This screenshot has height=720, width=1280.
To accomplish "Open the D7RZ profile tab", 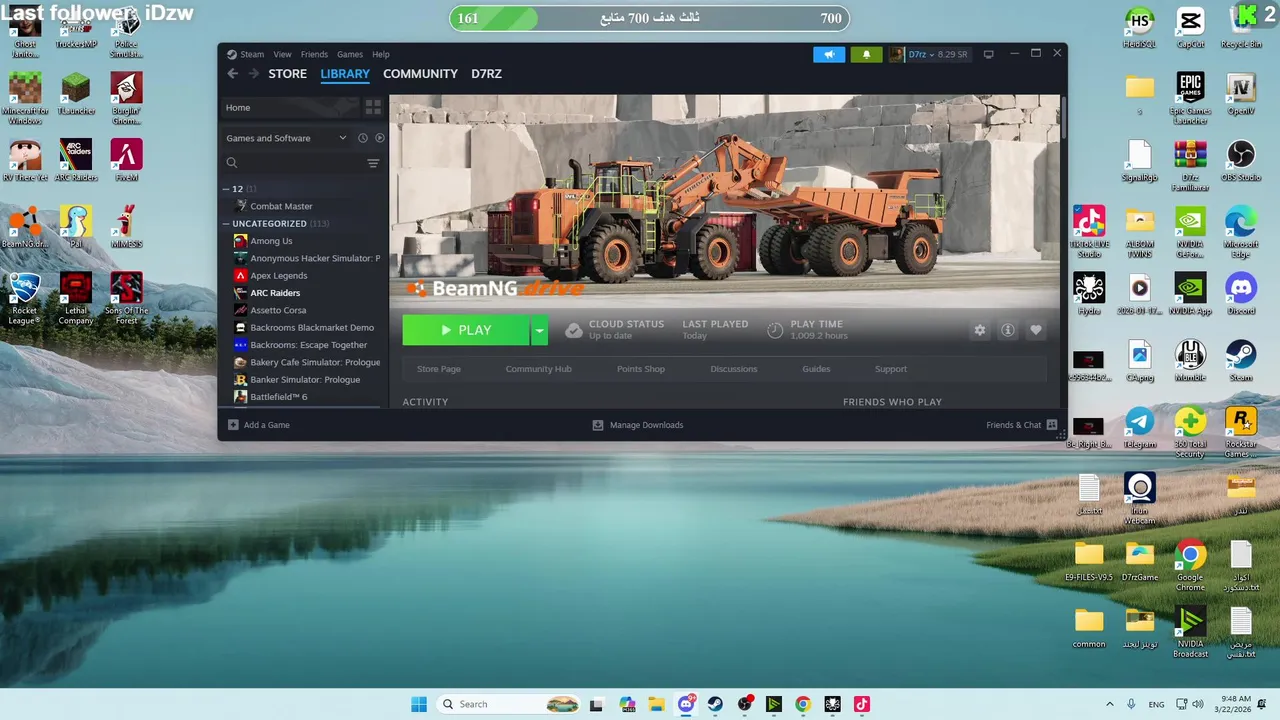I will [x=487, y=74].
